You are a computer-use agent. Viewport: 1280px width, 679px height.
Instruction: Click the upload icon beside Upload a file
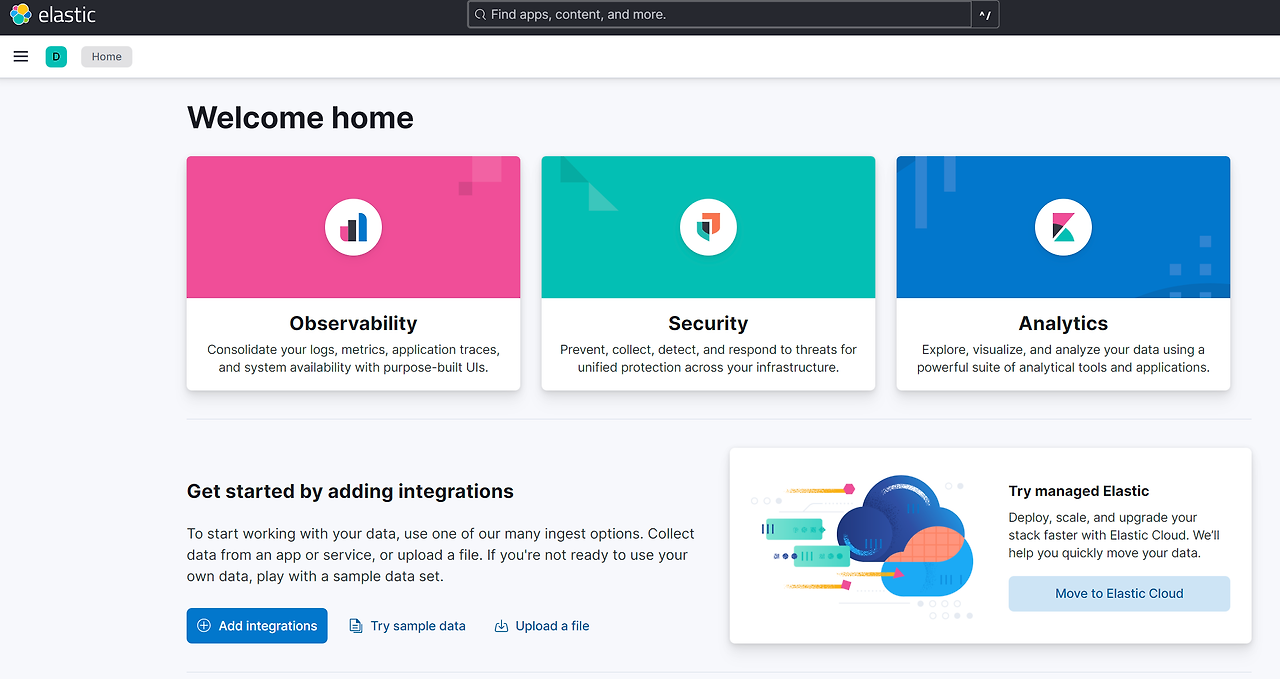point(501,626)
